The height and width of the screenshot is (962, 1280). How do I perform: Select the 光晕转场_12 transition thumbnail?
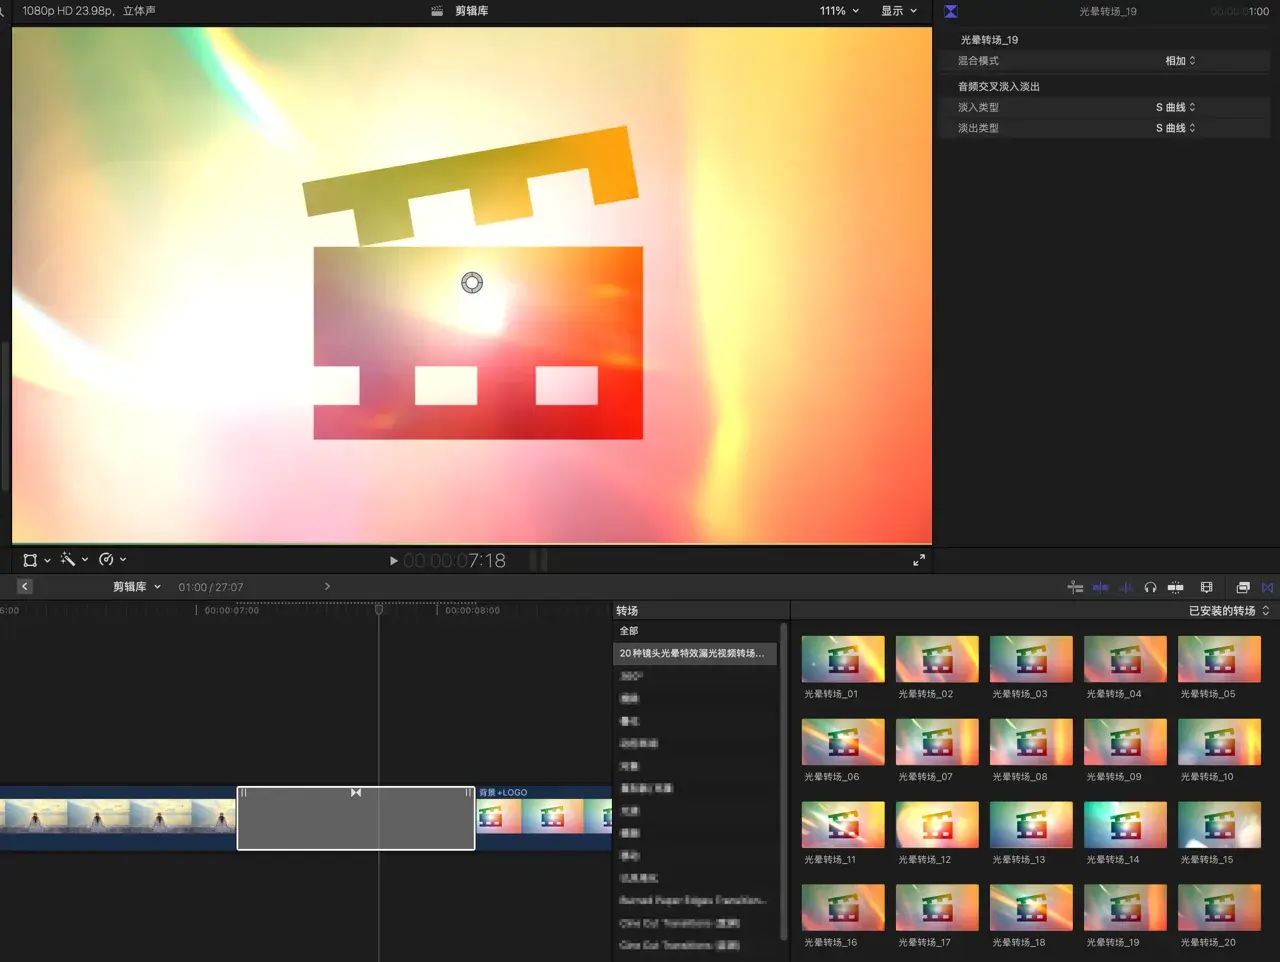937,825
